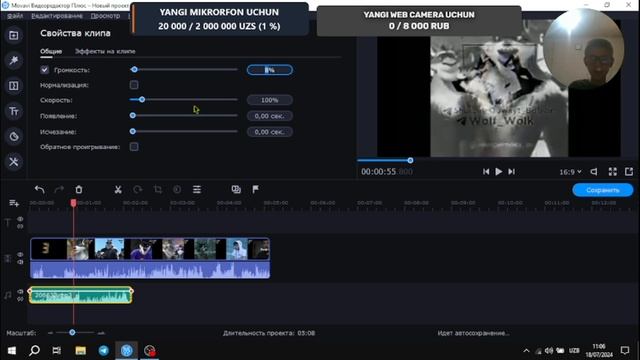Toggle the Громкость checkbox
This screenshot has height=360, width=640.
click(x=44, y=70)
